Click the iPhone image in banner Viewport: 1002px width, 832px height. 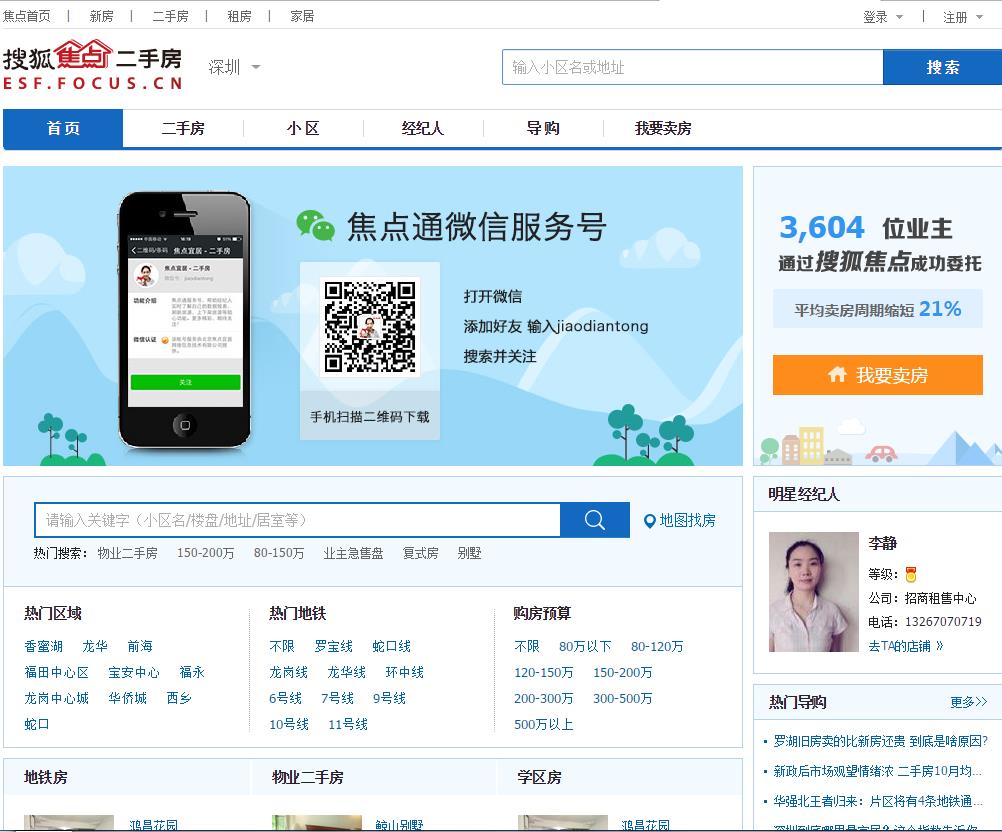click(x=184, y=320)
